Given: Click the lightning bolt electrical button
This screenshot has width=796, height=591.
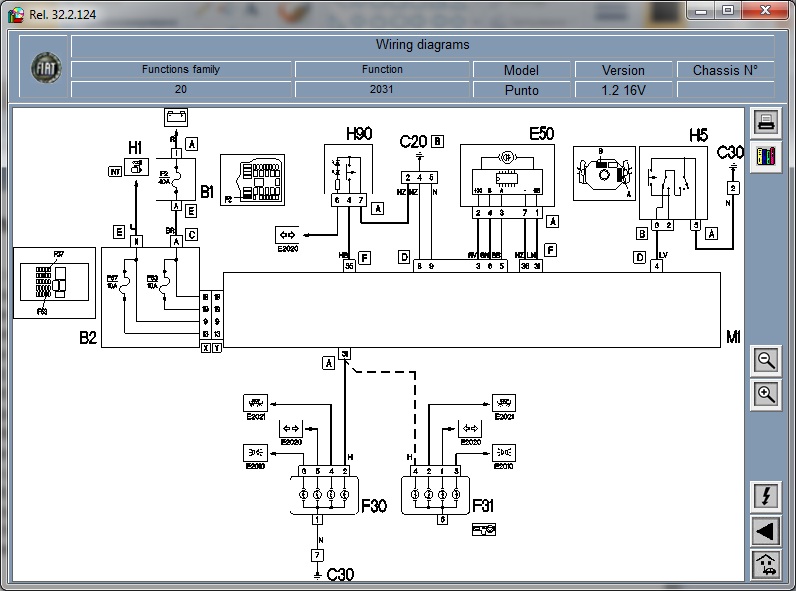Looking at the screenshot, I should pyautogui.click(x=766, y=496).
